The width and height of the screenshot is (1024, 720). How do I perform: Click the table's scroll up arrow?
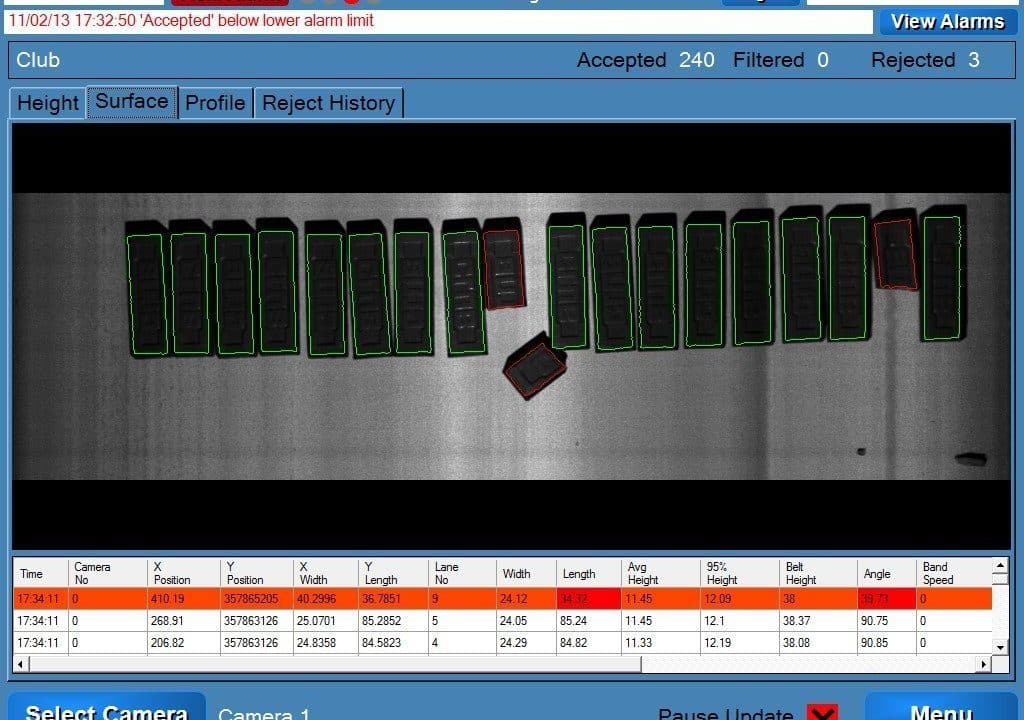point(1000,567)
